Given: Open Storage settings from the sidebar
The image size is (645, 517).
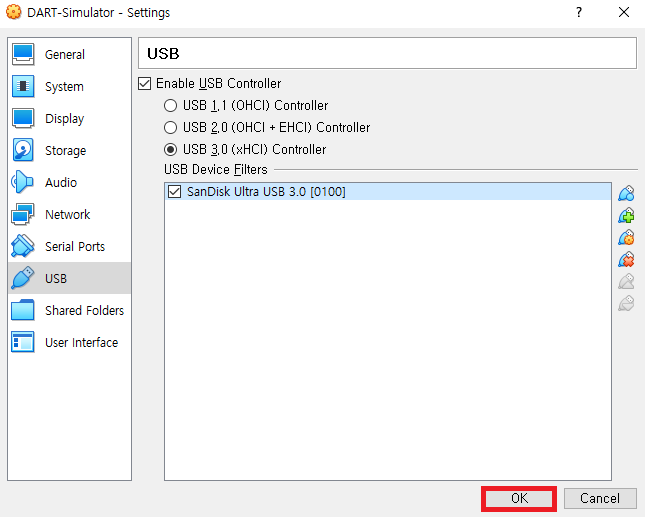Looking at the screenshot, I should tap(65, 151).
